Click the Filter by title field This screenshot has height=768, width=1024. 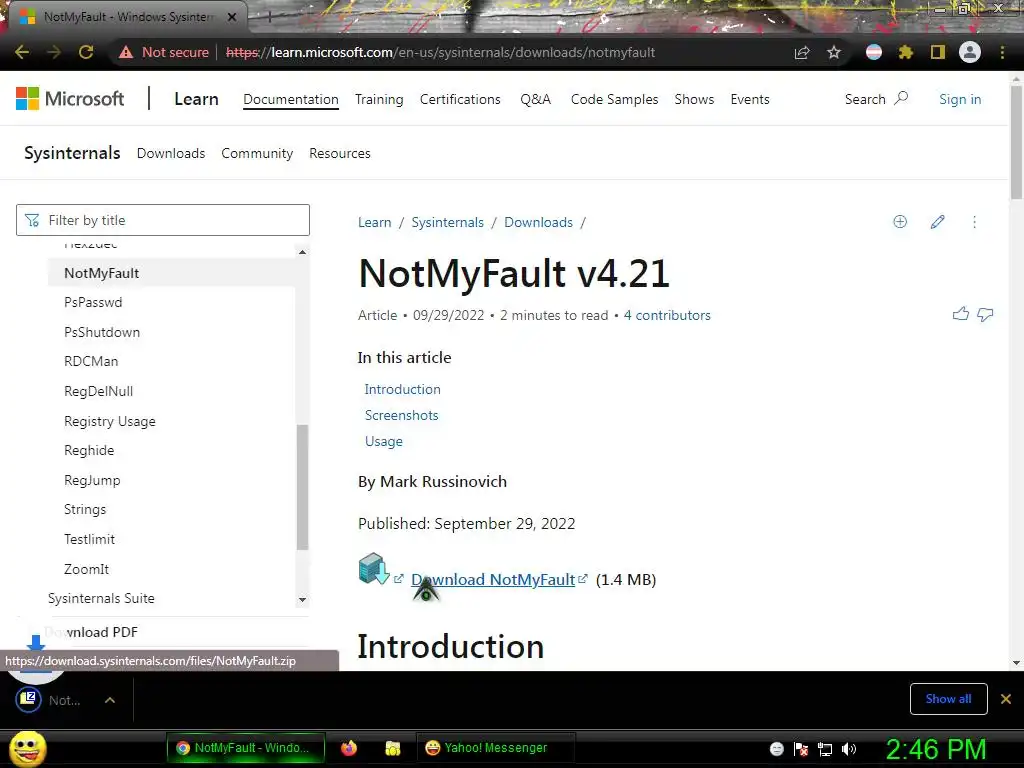coord(163,220)
